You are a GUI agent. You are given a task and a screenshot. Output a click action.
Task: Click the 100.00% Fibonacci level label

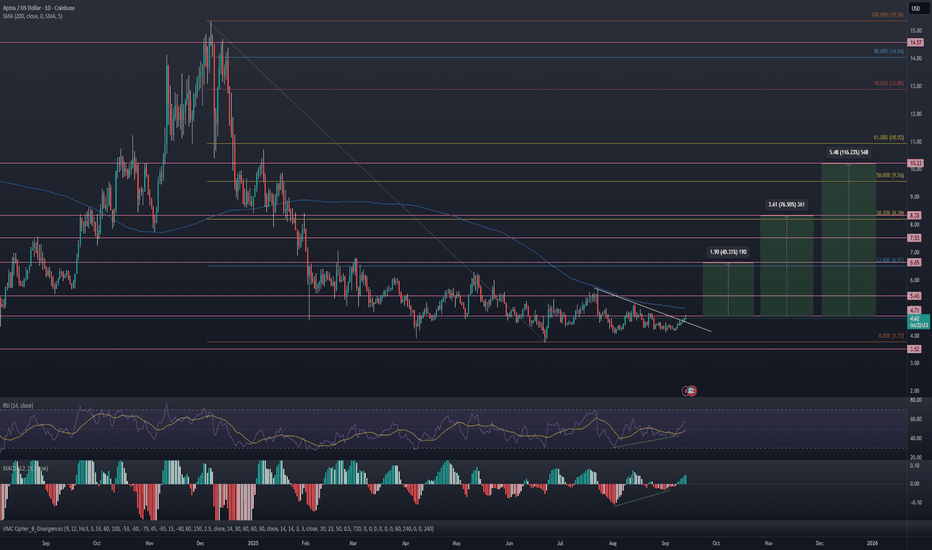click(x=890, y=16)
